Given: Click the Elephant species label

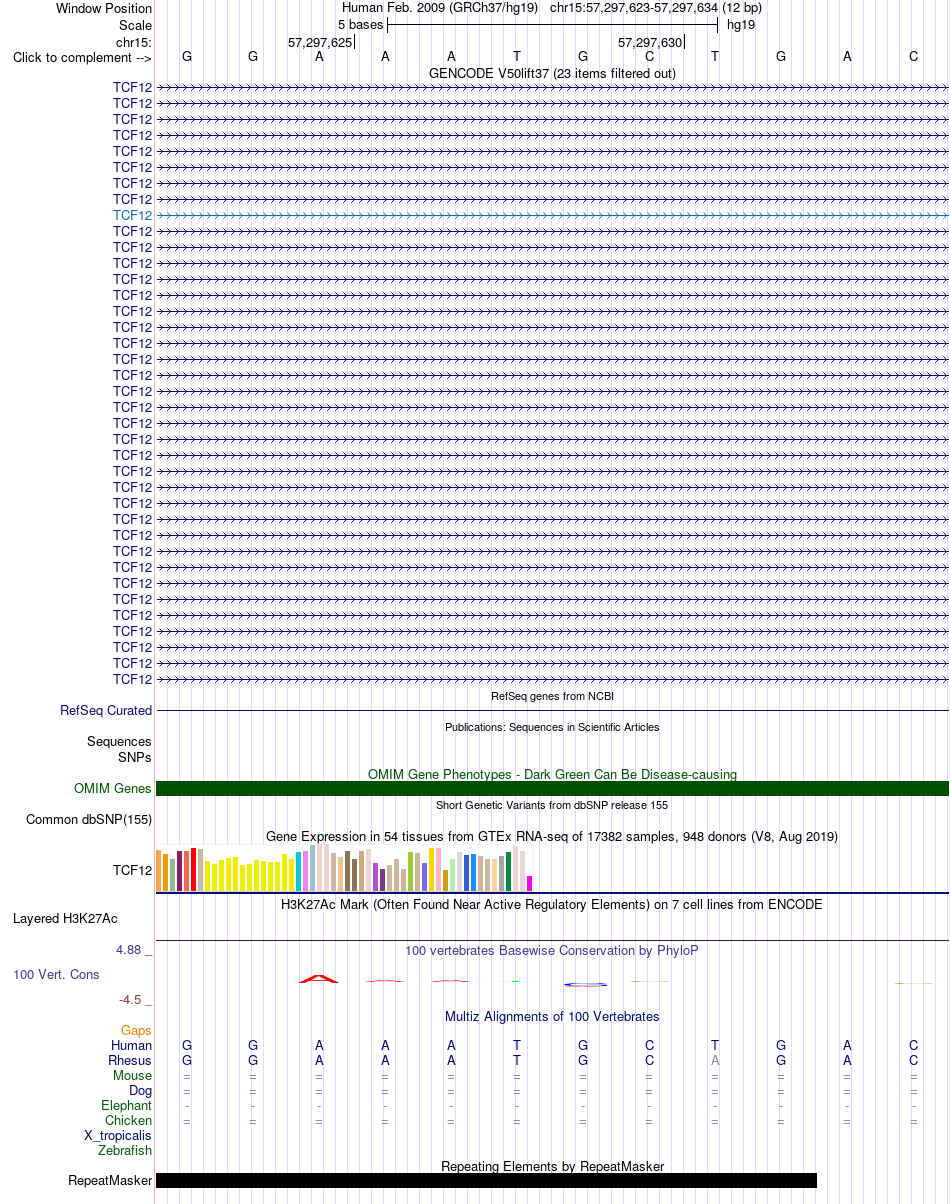Looking at the screenshot, I should pyautogui.click(x=127, y=1105).
